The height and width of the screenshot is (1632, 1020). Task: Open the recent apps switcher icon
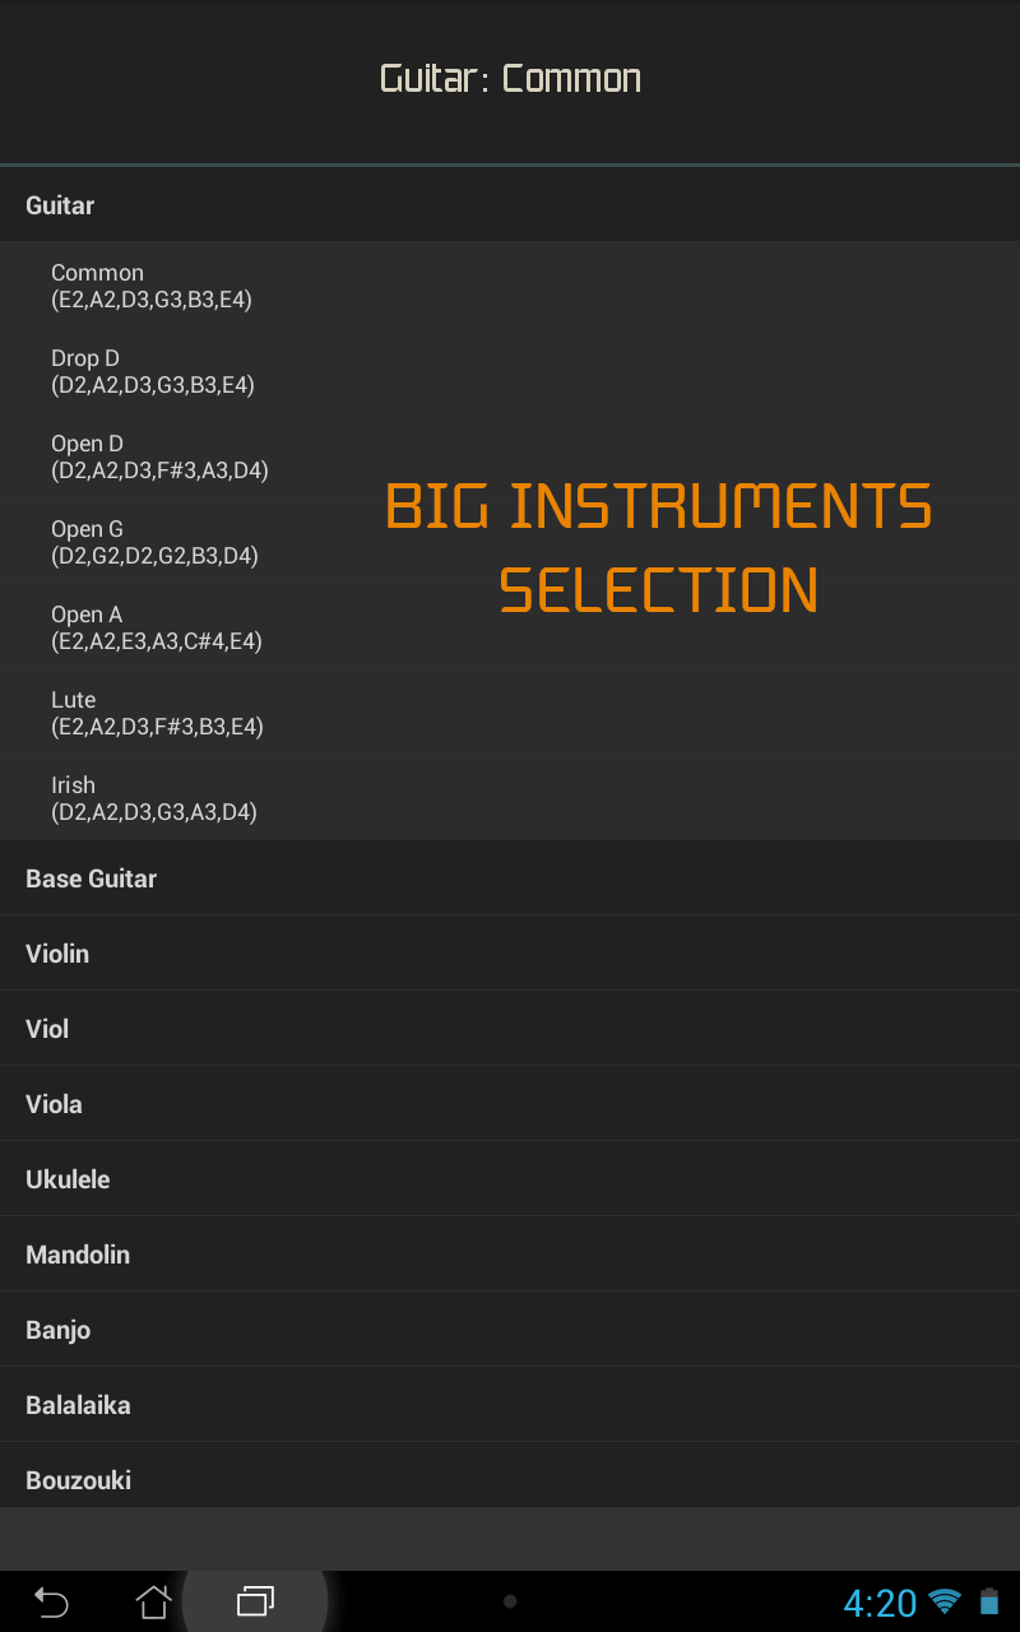click(255, 1602)
